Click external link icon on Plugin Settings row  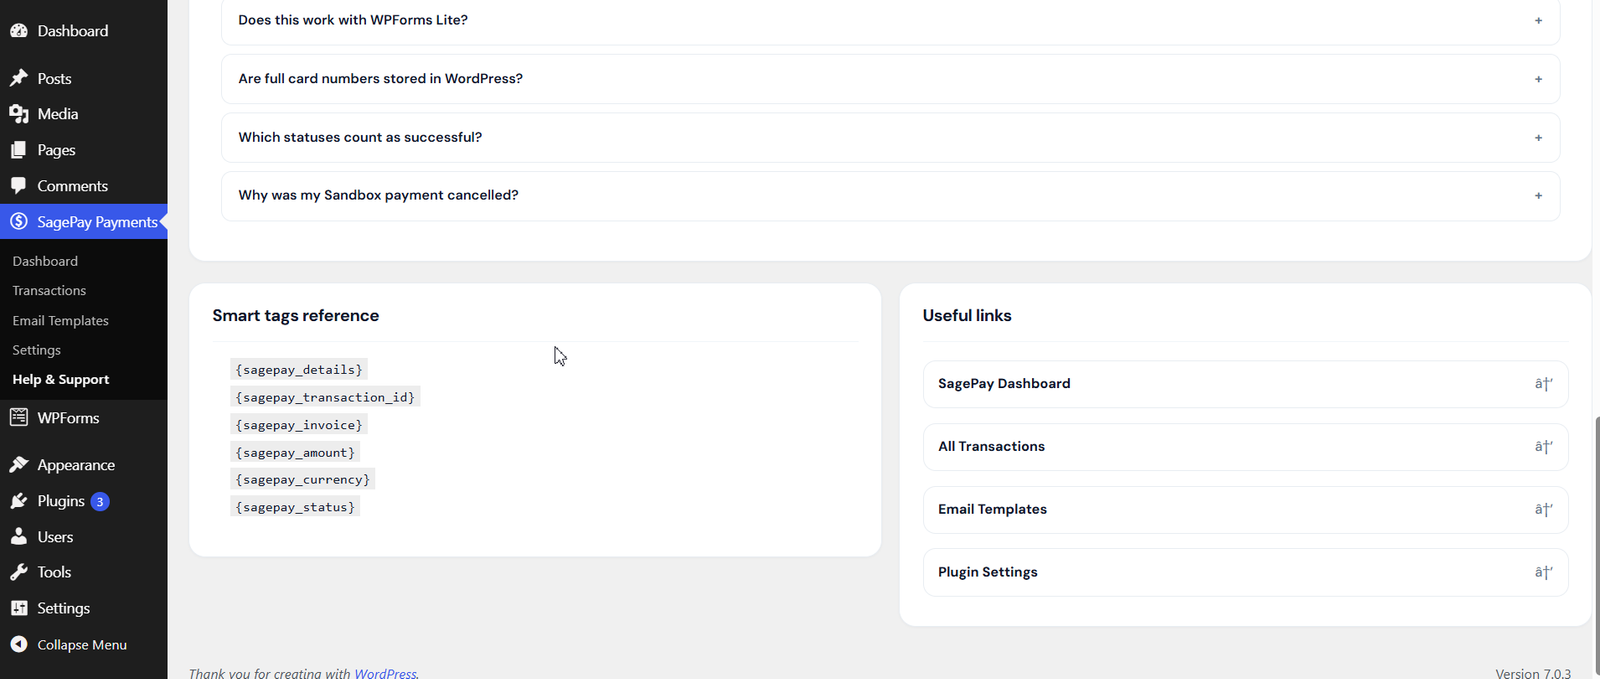pos(1544,573)
